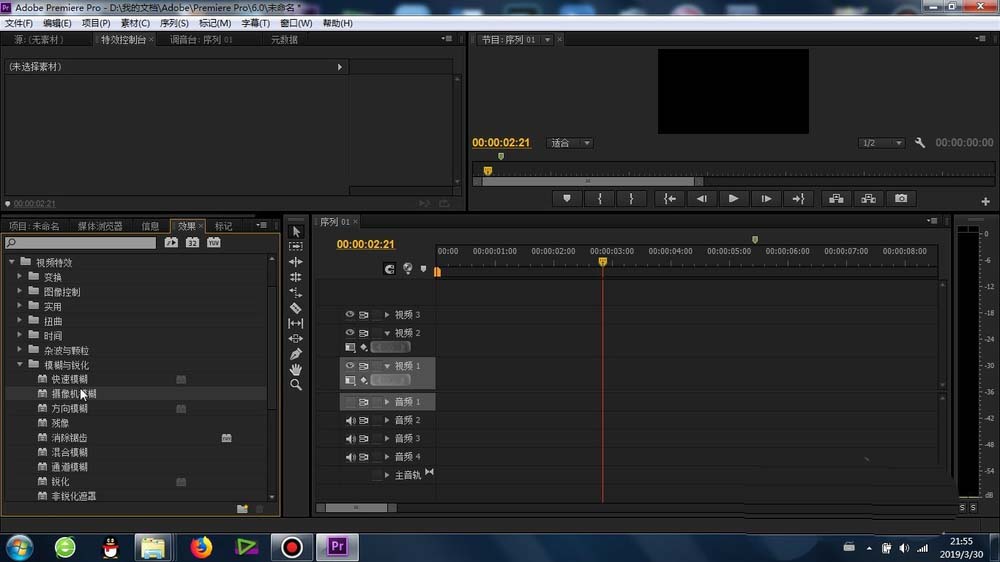The image size is (1000, 562).
Task: Mute speaker toggle for 音频 4 track
Action: point(350,457)
